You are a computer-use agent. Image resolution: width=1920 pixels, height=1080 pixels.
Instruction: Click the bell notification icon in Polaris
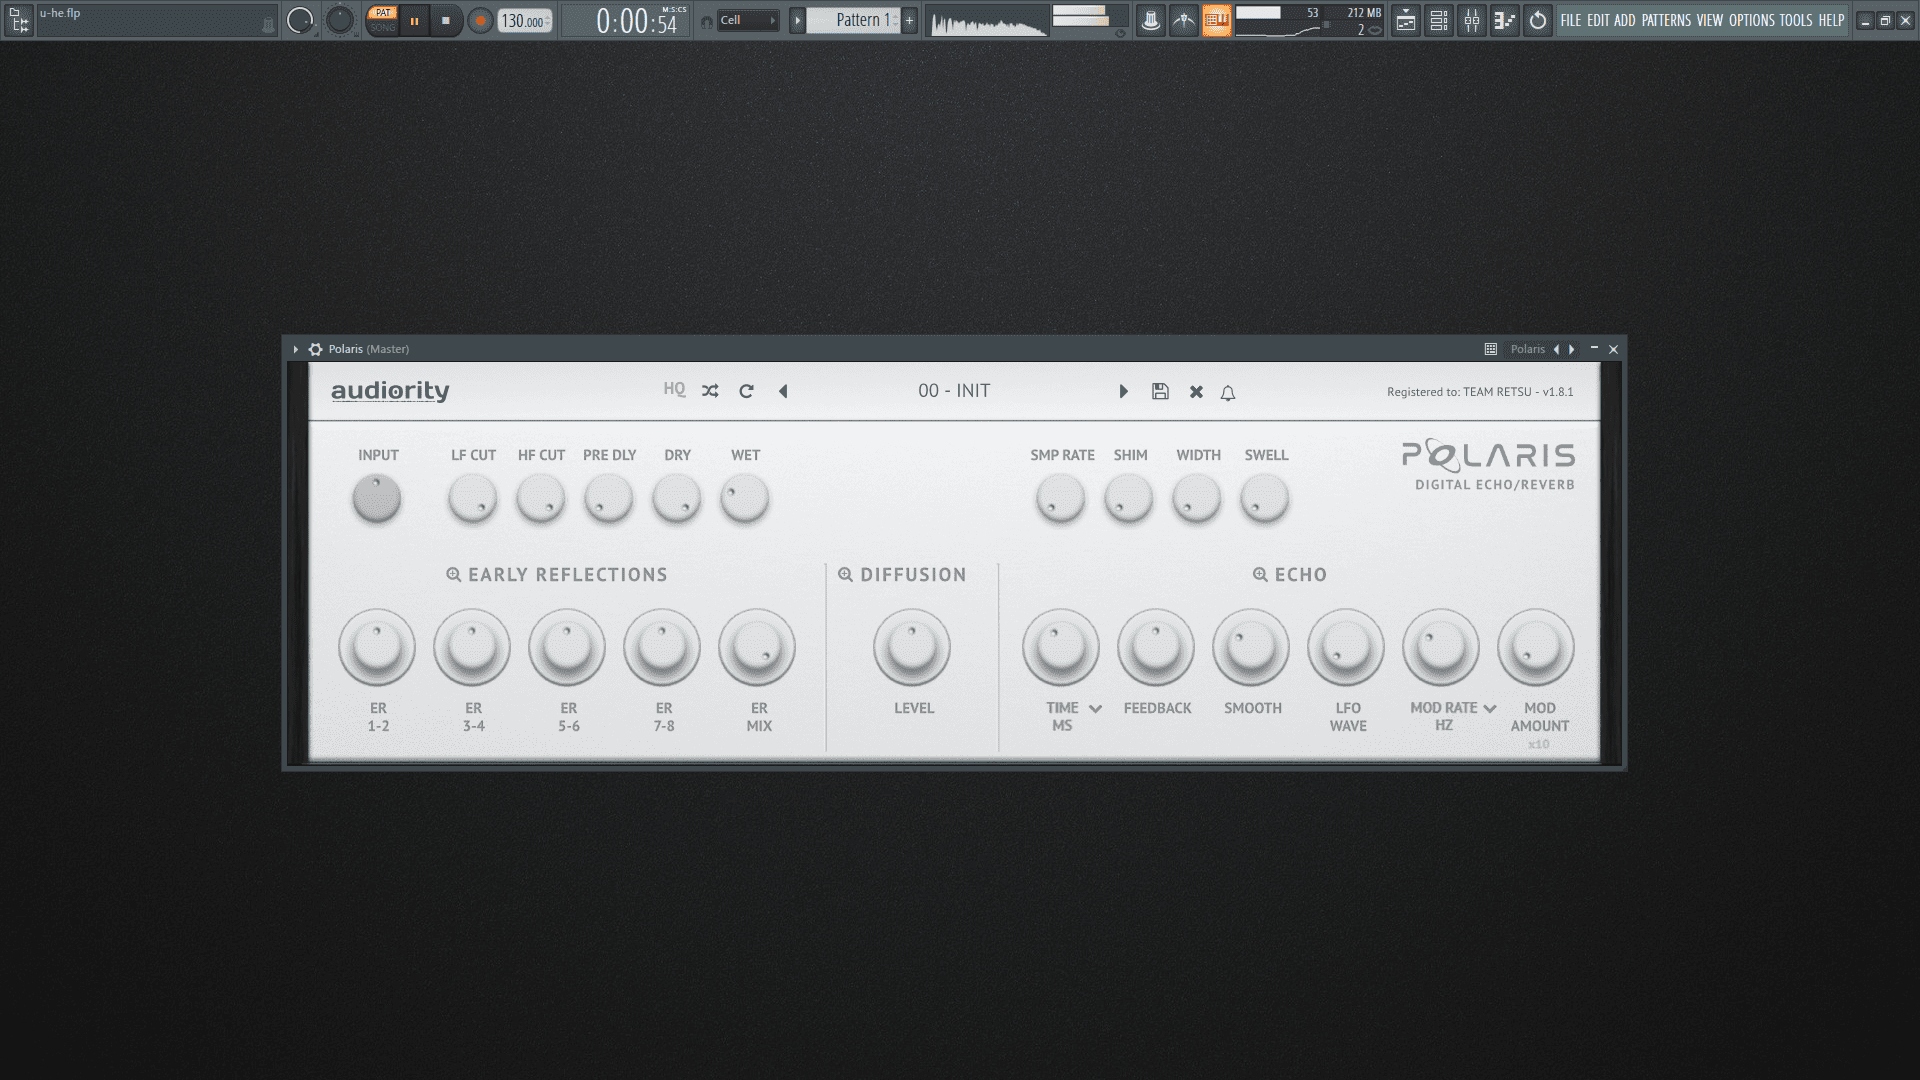coord(1228,393)
